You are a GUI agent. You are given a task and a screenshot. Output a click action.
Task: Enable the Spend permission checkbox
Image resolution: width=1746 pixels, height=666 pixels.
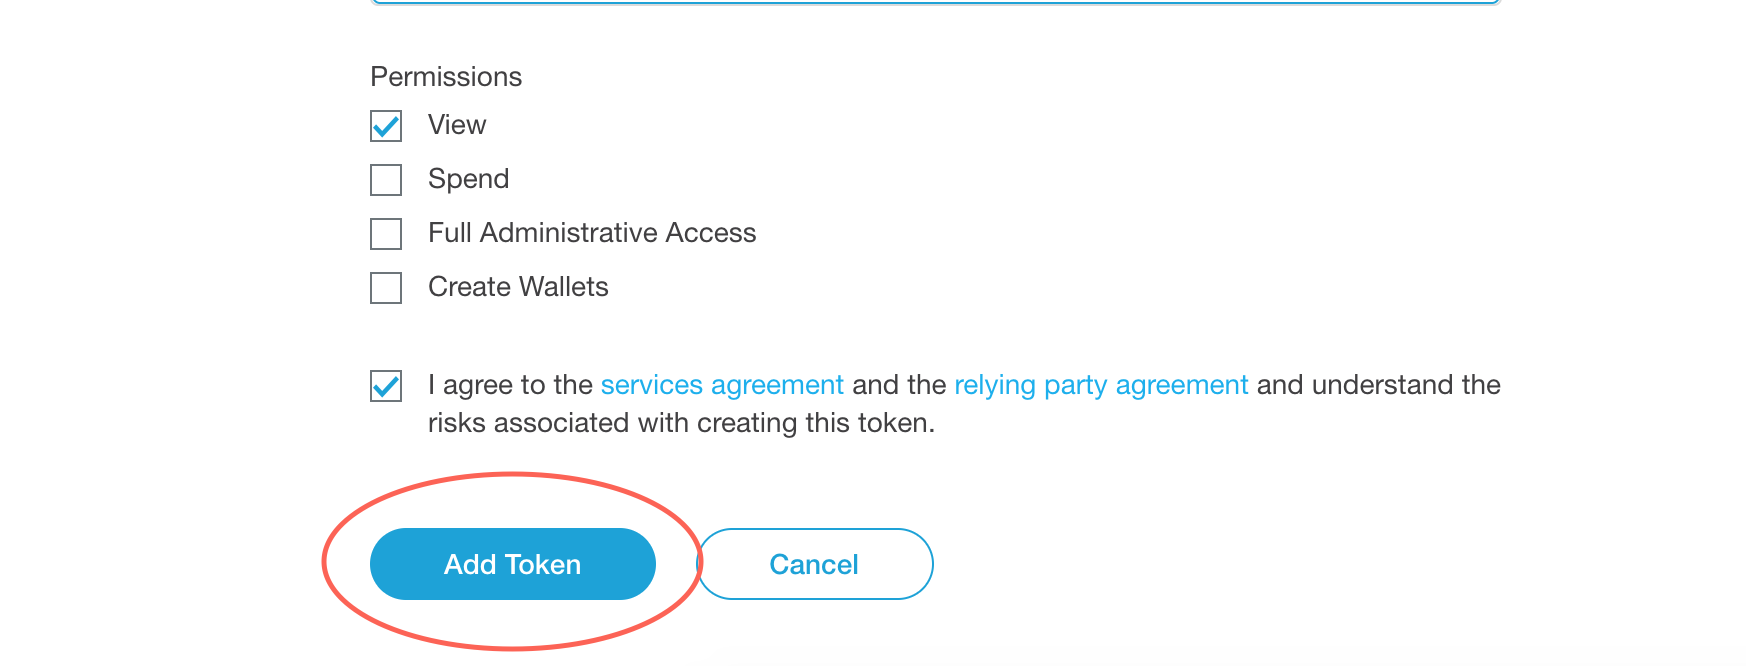click(386, 180)
